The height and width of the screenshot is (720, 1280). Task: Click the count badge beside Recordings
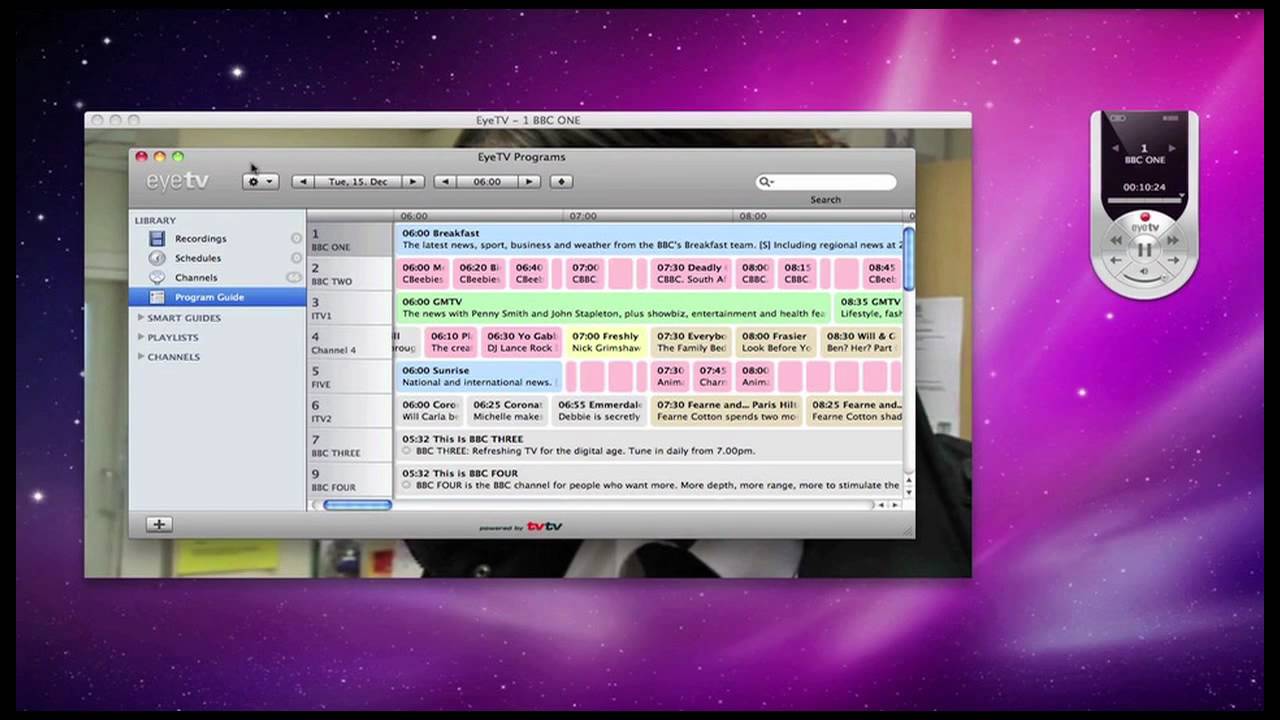[296, 239]
